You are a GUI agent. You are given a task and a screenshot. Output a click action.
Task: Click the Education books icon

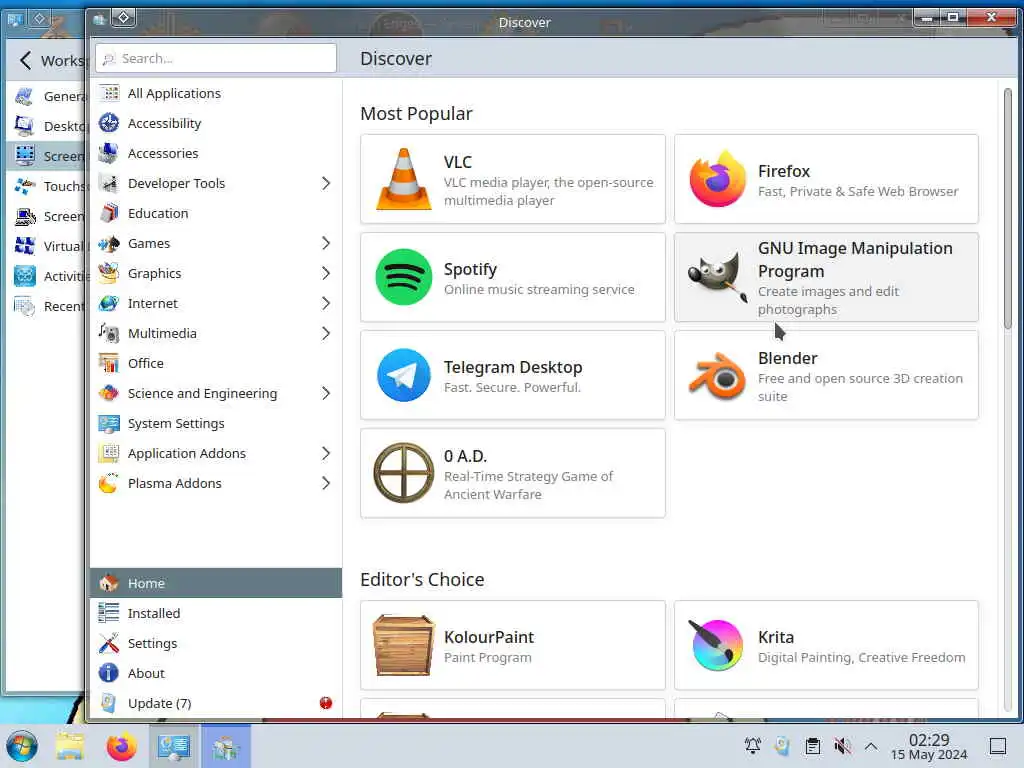109,213
